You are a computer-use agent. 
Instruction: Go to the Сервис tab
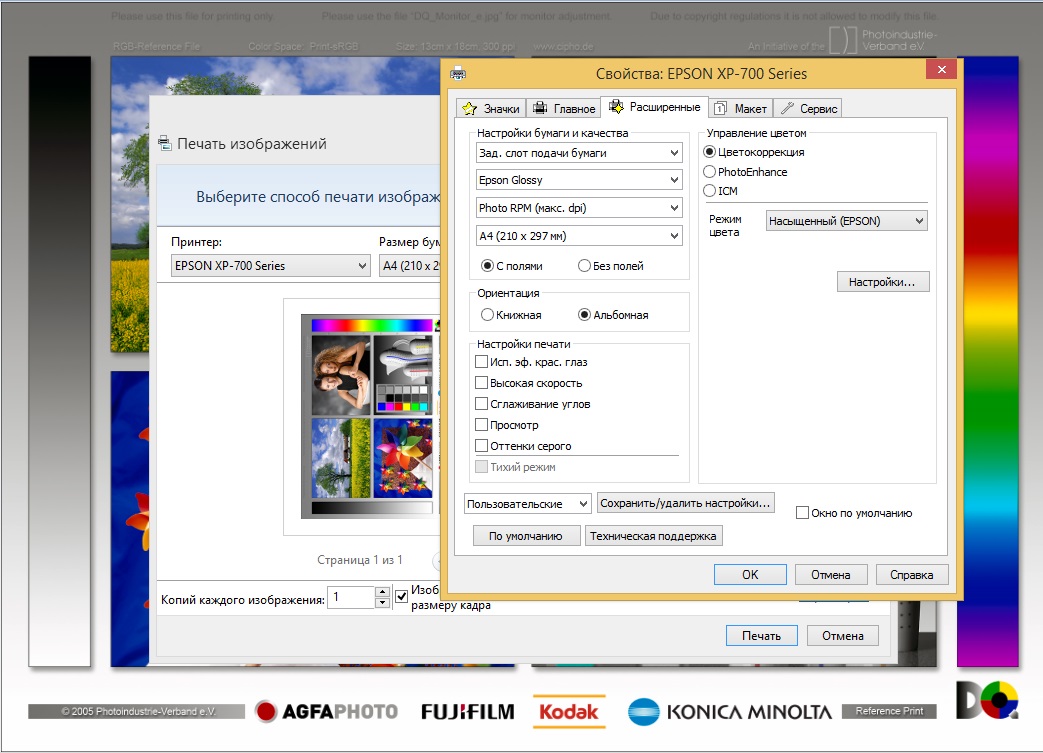[808, 108]
